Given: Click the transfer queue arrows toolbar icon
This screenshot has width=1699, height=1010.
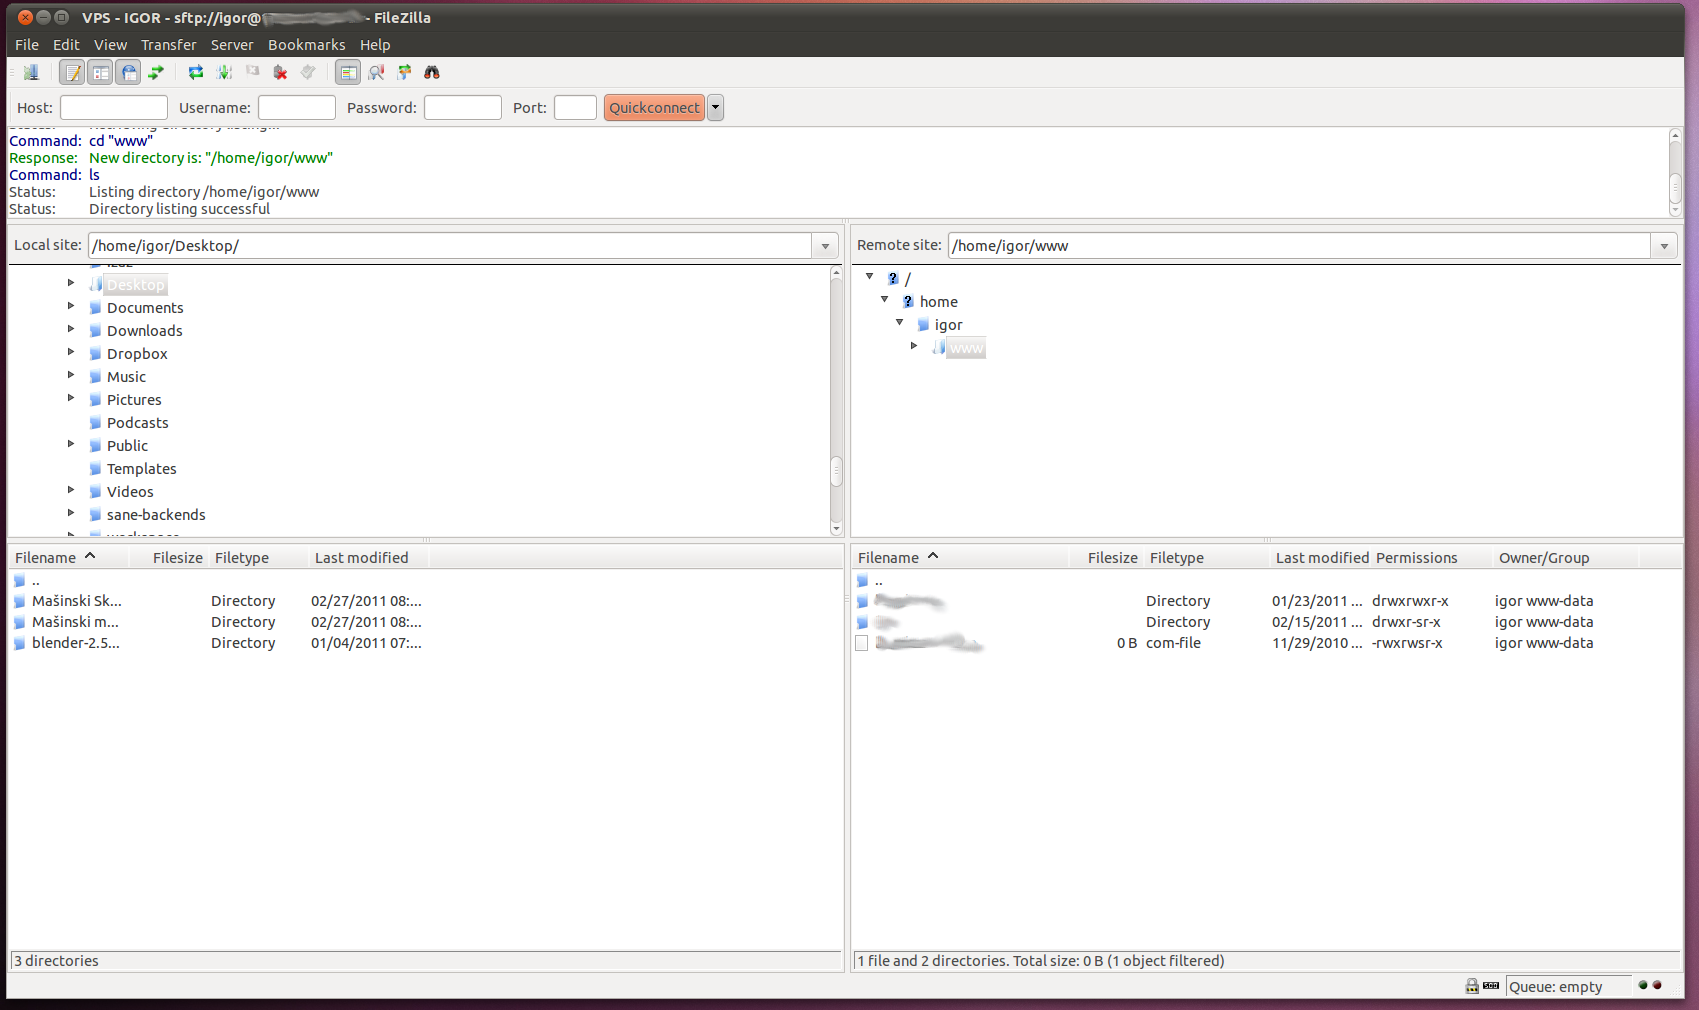Looking at the screenshot, I should 156,72.
